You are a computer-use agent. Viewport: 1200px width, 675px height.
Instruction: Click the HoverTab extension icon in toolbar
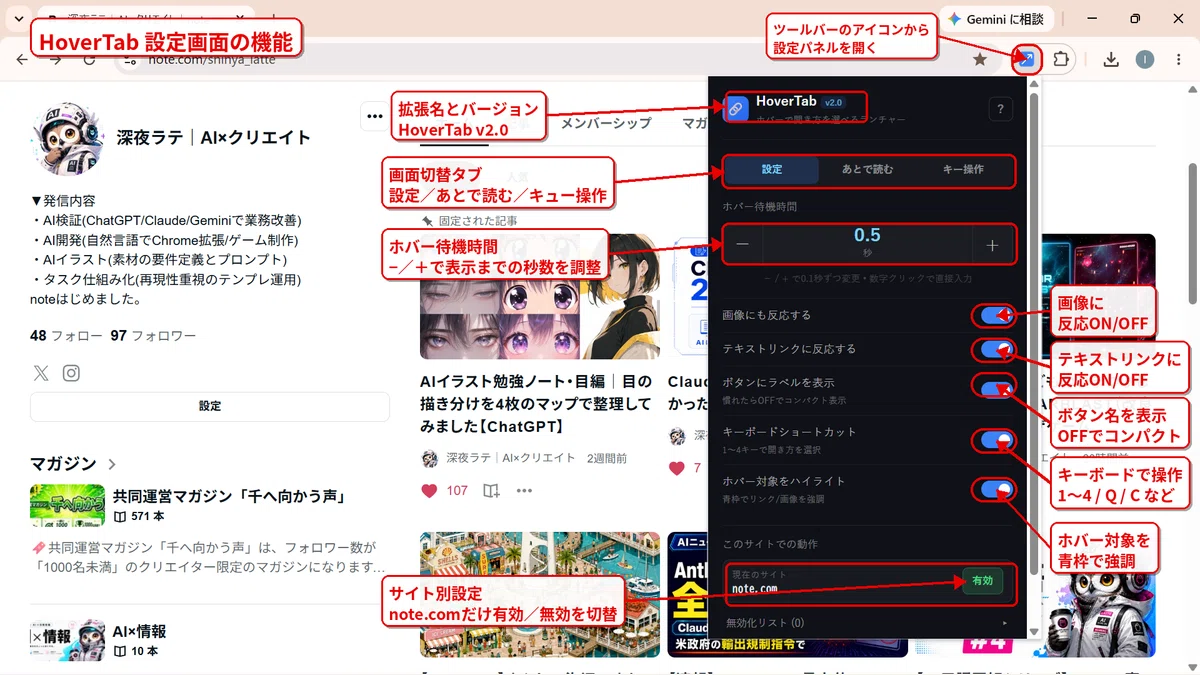pyautogui.click(x=1027, y=60)
